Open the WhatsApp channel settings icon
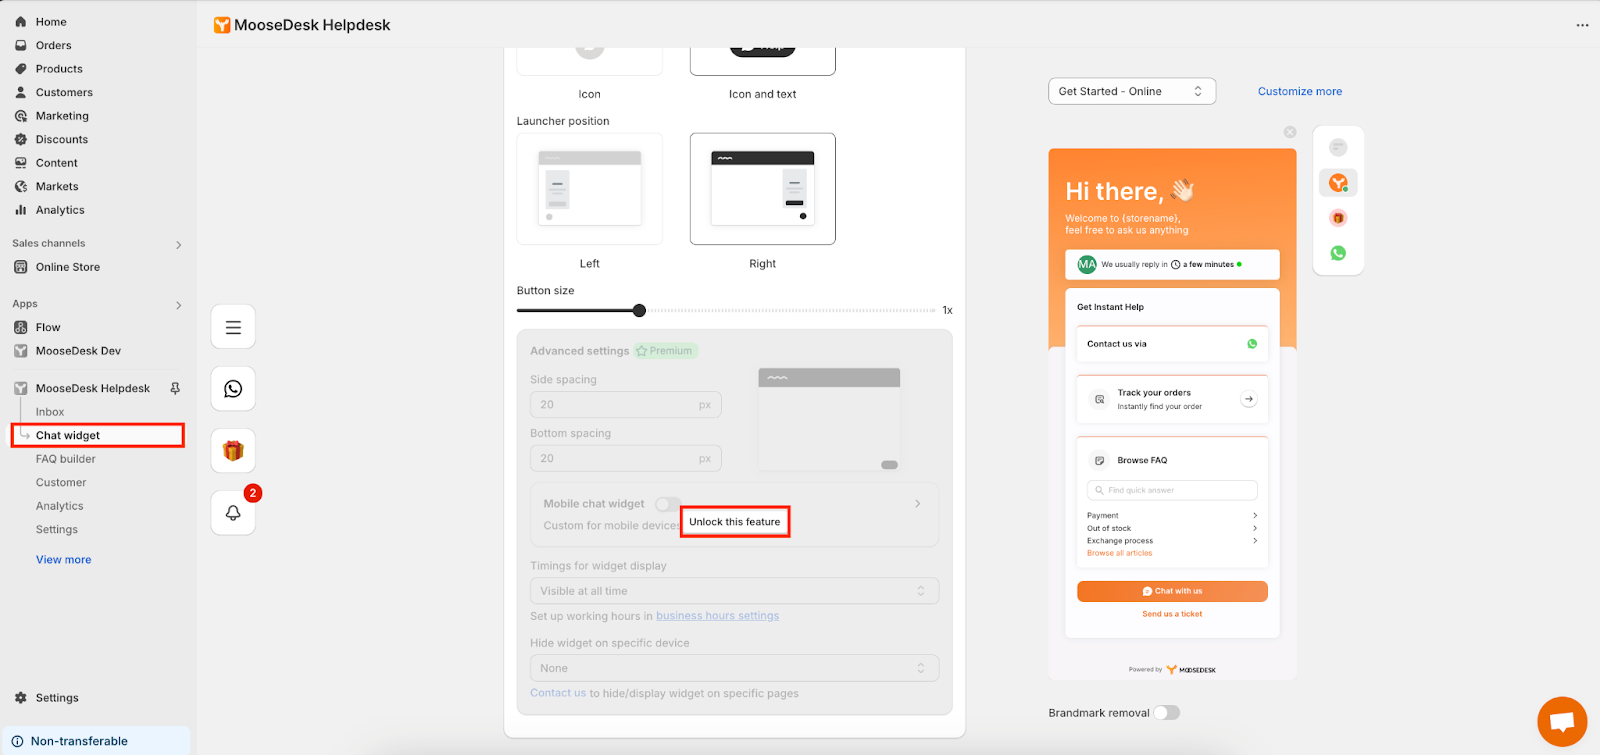This screenshot has height=755, width=1600. click(x=233, y=389)
